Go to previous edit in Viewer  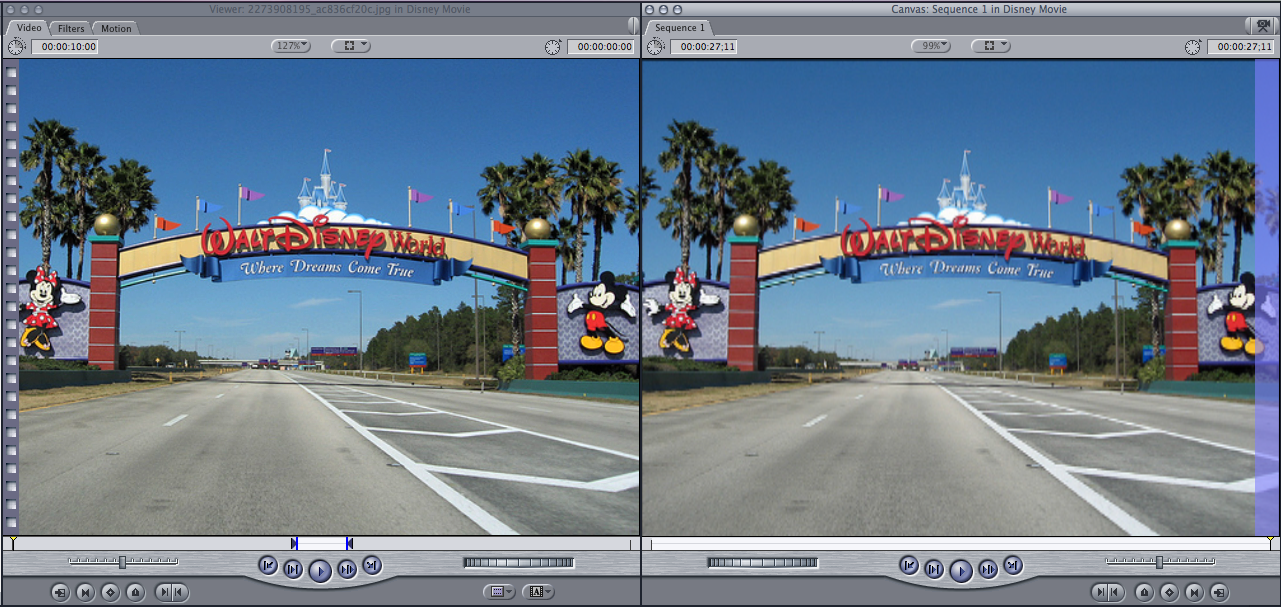268,565
